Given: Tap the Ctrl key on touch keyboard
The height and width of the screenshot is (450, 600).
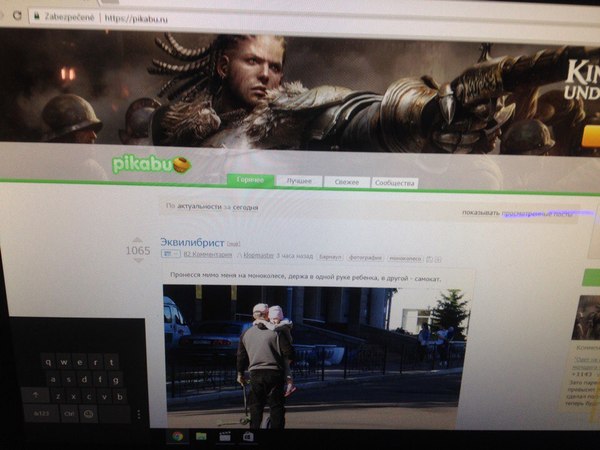Looking at the screenshot, I should coord(68,412).
